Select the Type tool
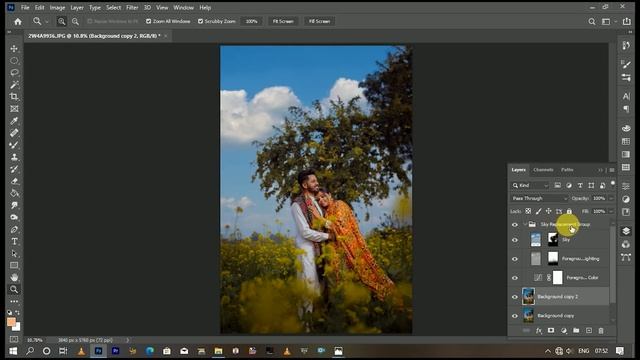 click(x=14, y=241)
